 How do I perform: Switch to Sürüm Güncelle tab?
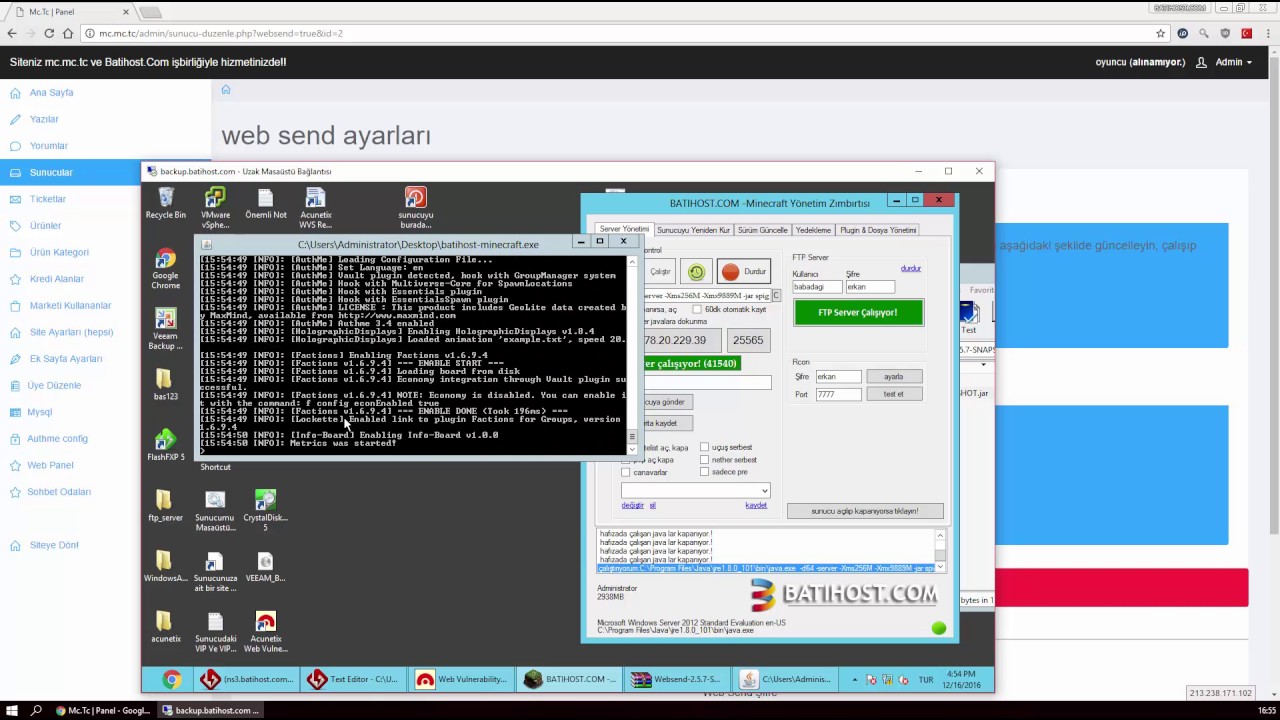pos(762,230)
